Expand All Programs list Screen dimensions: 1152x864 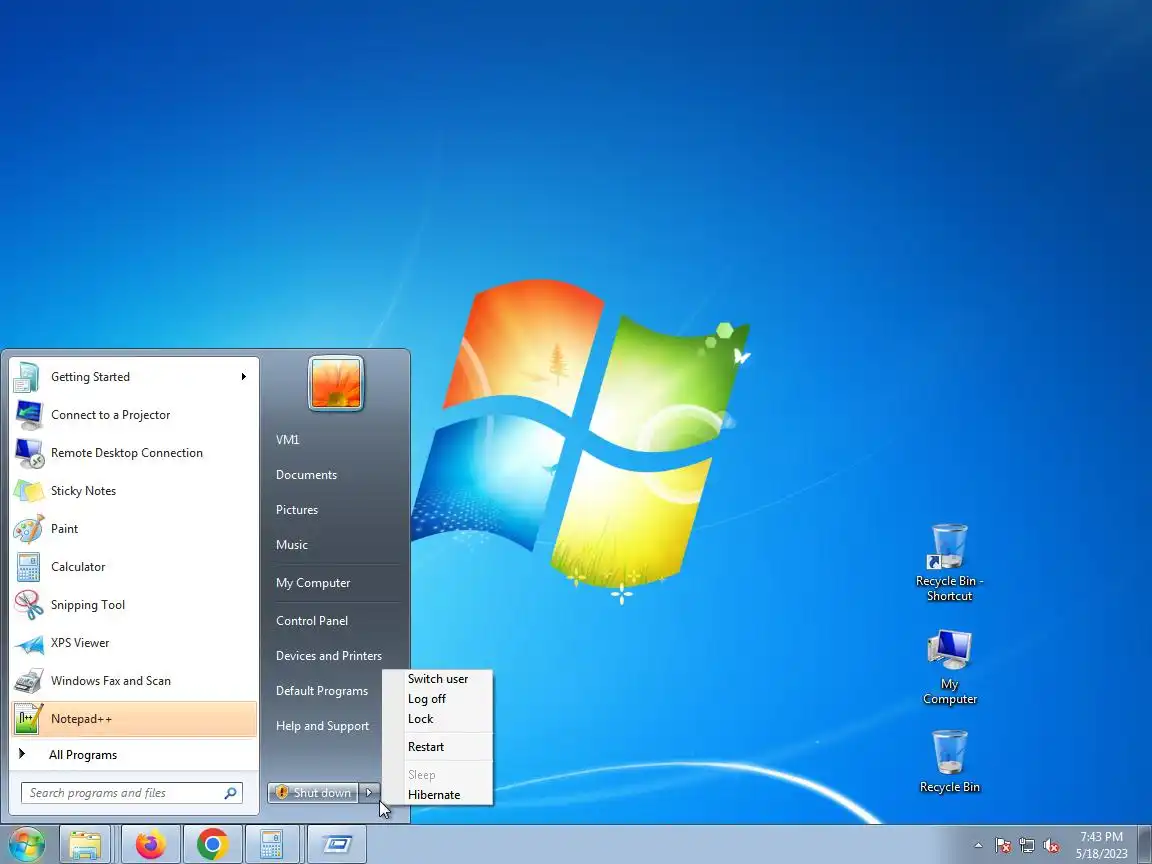click(134, 755)
